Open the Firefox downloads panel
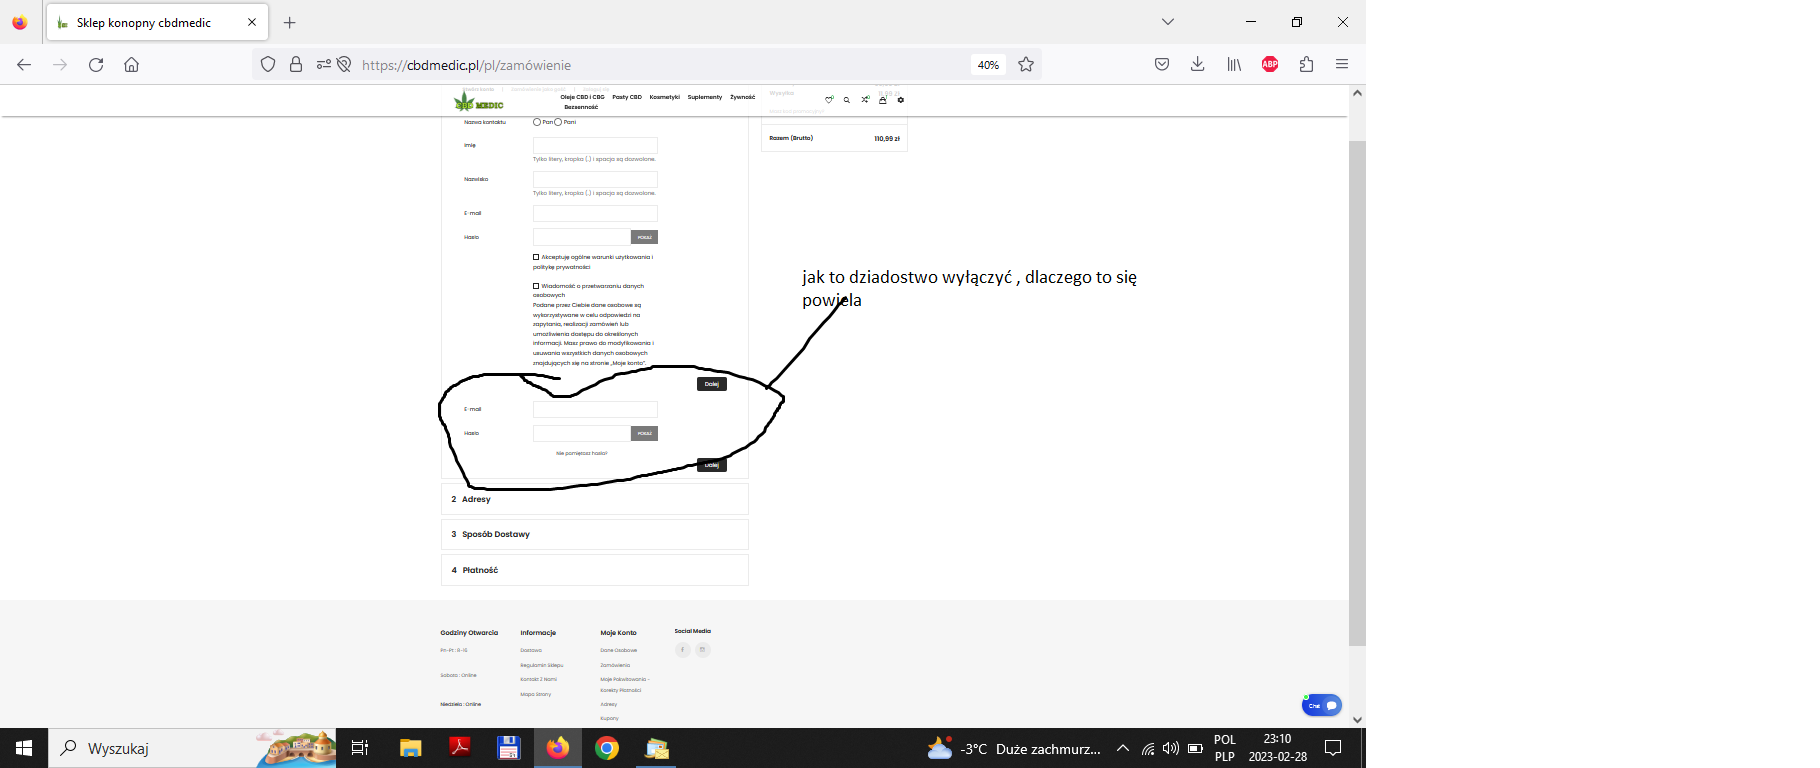 [1198, 64]
